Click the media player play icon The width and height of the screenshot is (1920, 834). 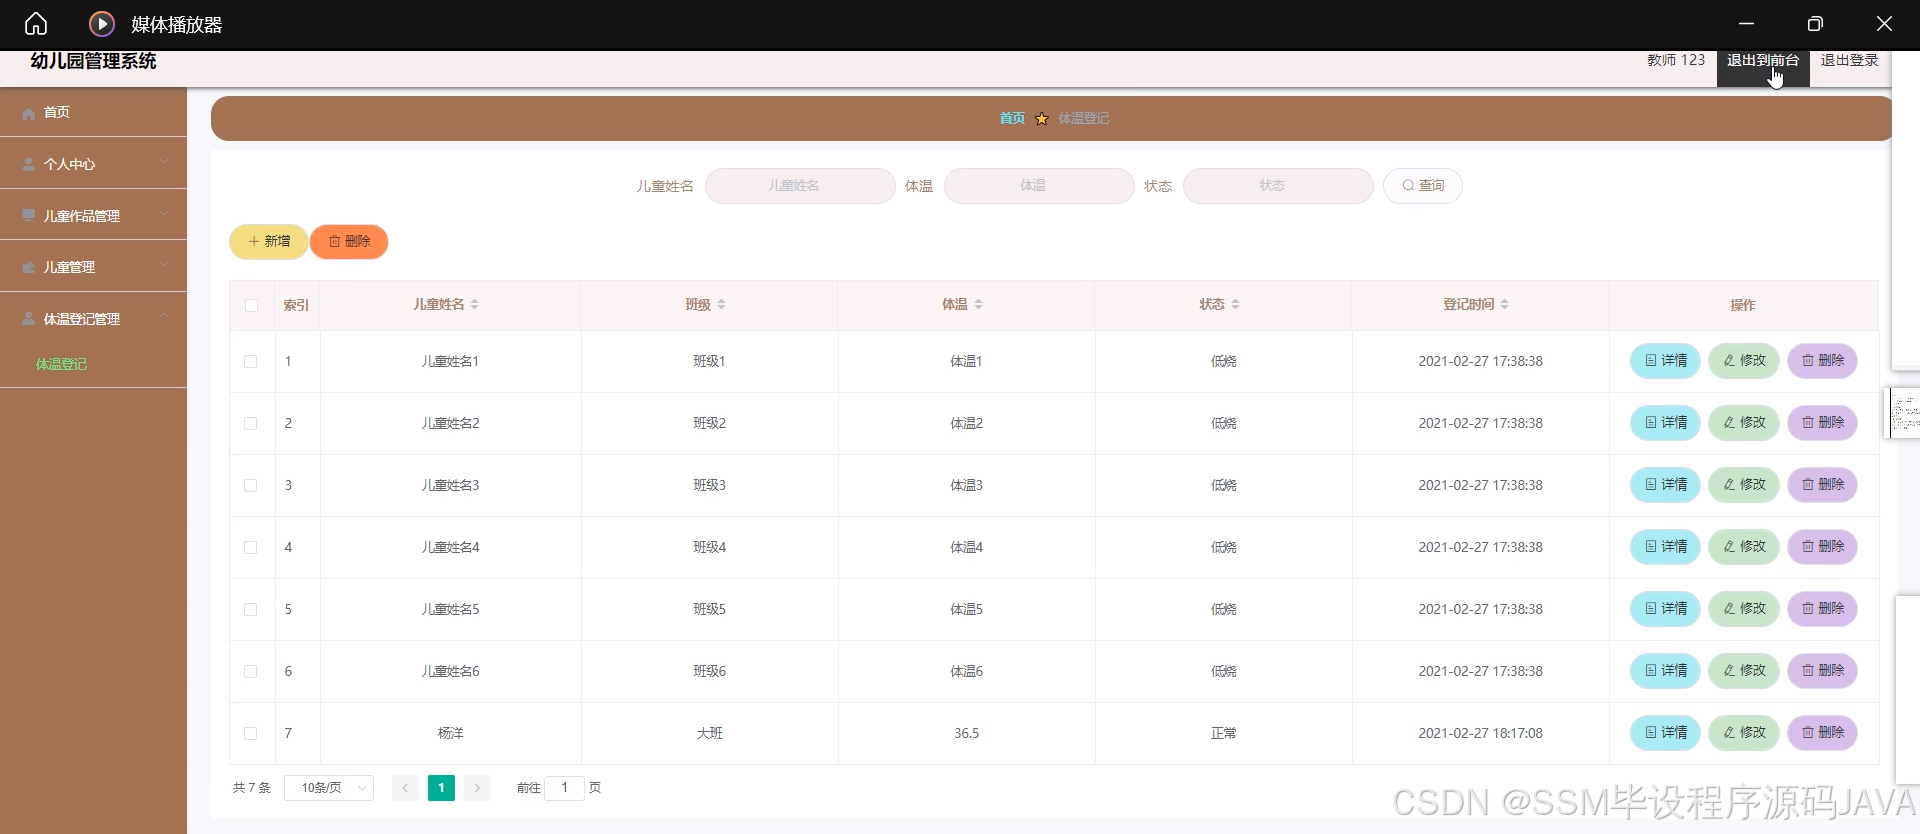[x=101, y=24]
